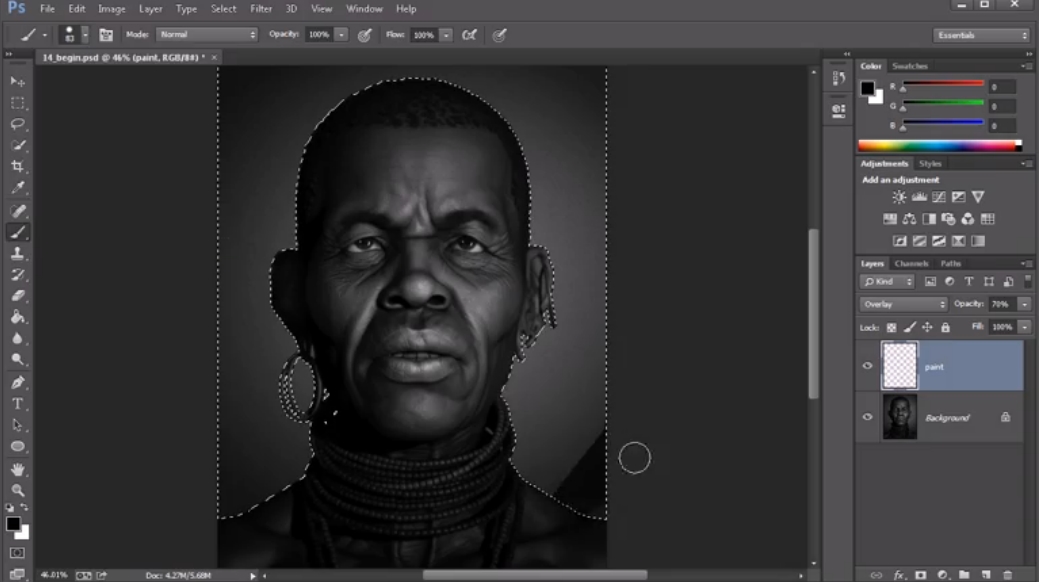Image resolution: width=1039 pixels, height=582 pixels.
Task: Toggle visibility of the Background layer
Action: [x=867, y=417]
